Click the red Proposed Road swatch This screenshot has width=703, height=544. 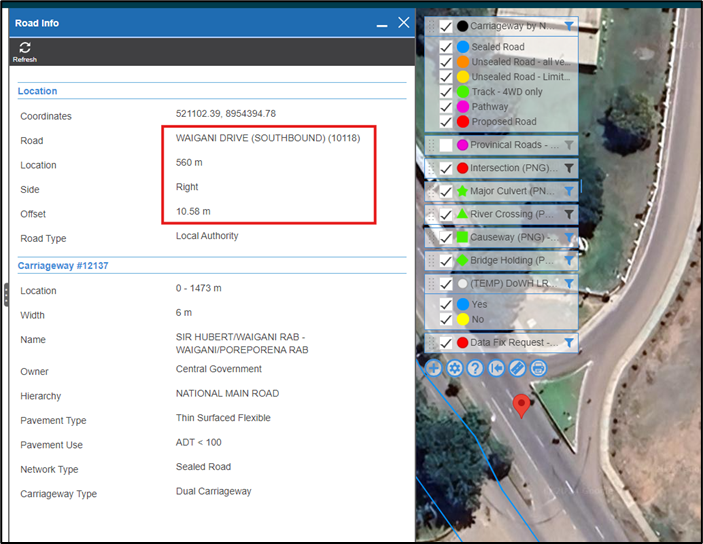pos(463,122)
